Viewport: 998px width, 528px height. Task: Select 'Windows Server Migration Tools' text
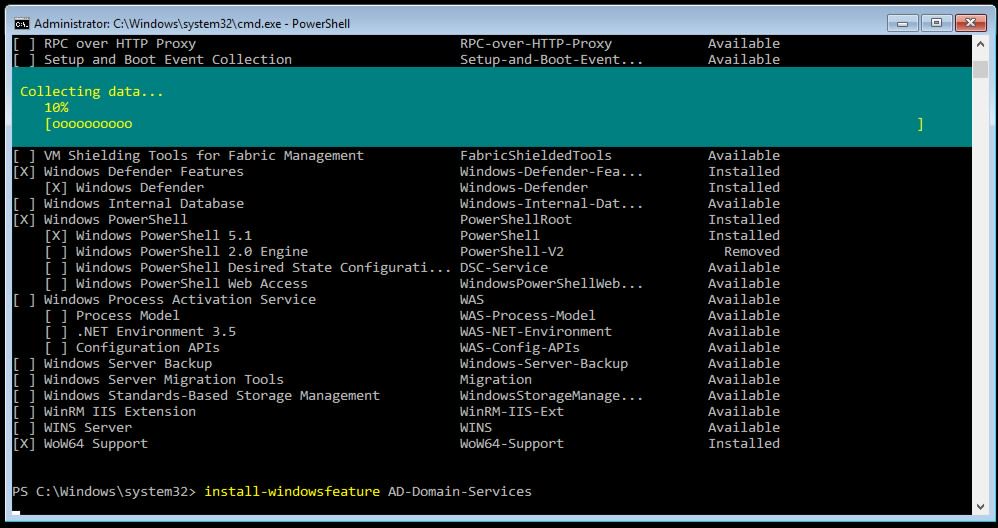pos(164,380)
